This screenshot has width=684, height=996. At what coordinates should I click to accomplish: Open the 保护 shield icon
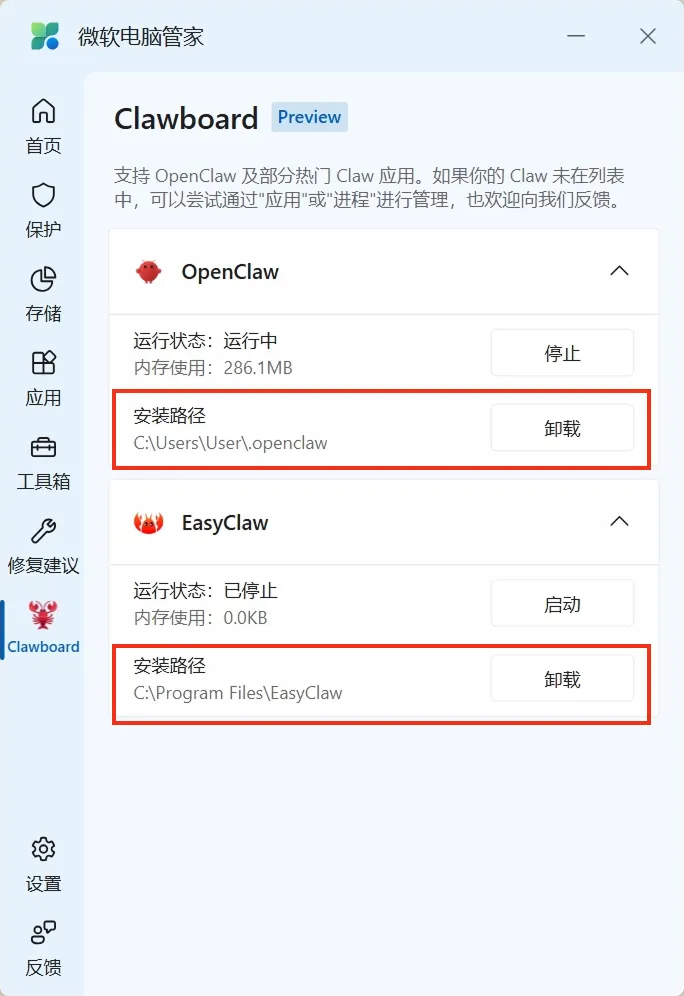(43, 195)
